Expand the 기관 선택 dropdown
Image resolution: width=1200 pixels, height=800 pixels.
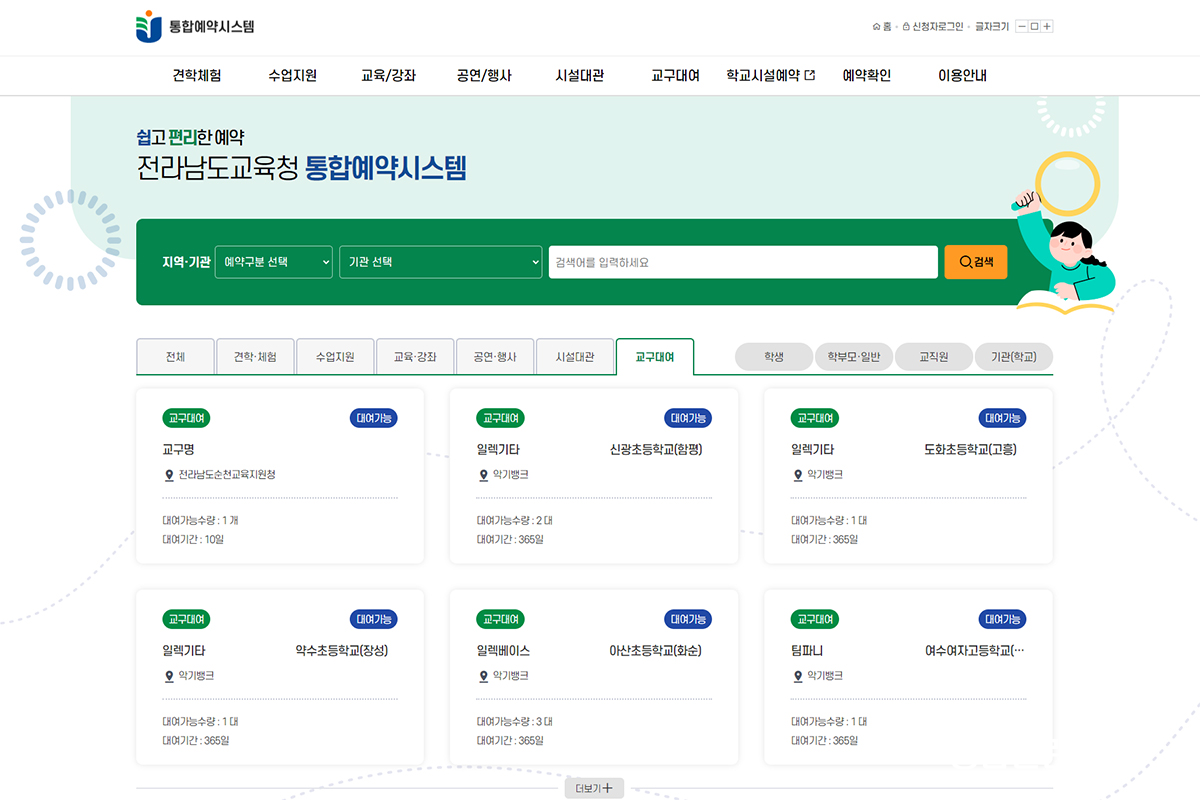click(x=440, y=262)
